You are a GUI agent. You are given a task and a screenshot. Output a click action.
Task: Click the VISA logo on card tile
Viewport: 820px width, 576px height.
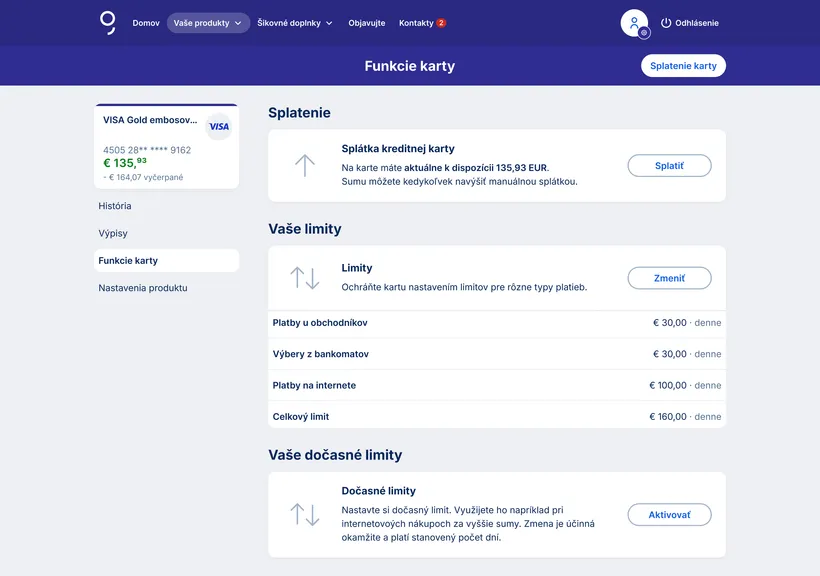[218, 127]
